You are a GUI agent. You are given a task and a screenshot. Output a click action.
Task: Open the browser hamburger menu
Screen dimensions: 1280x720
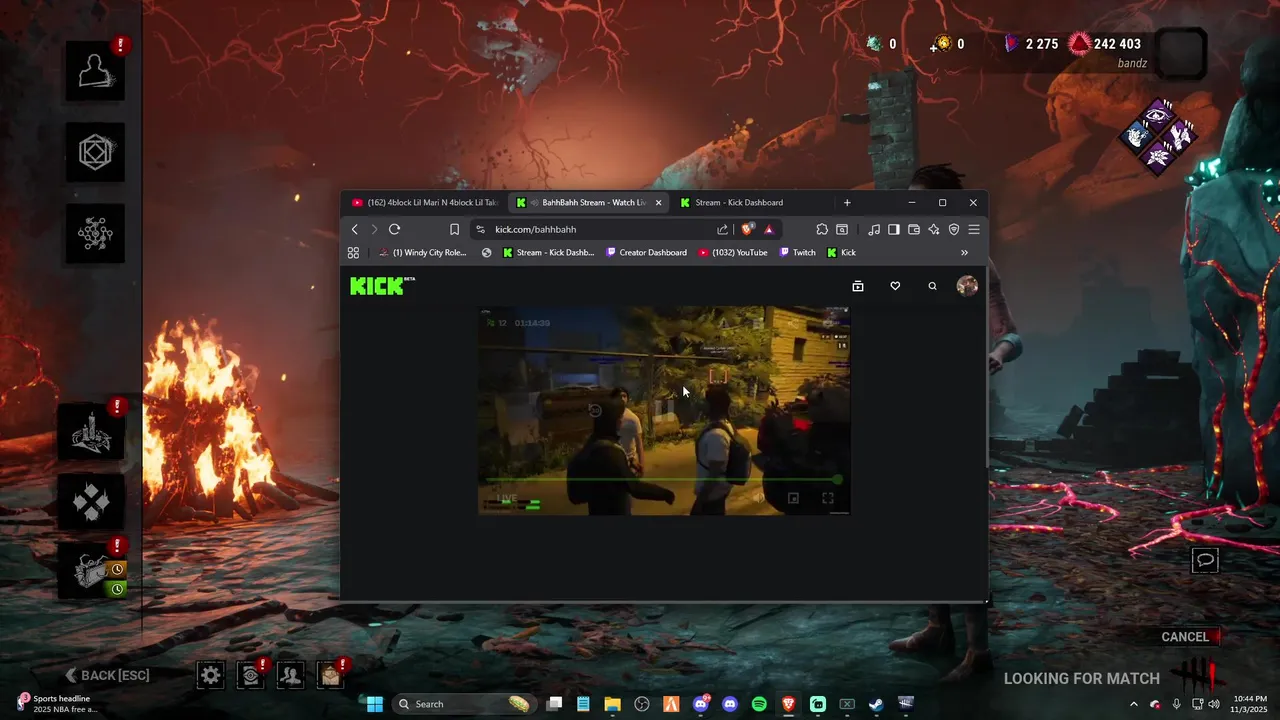click(x=974, y=229)
